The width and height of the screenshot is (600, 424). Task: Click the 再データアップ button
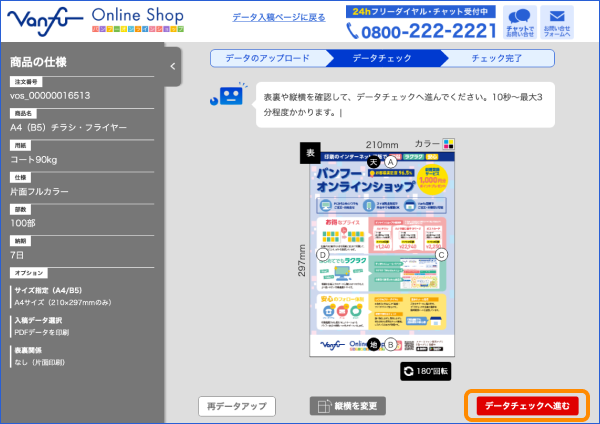coord(237,406)
